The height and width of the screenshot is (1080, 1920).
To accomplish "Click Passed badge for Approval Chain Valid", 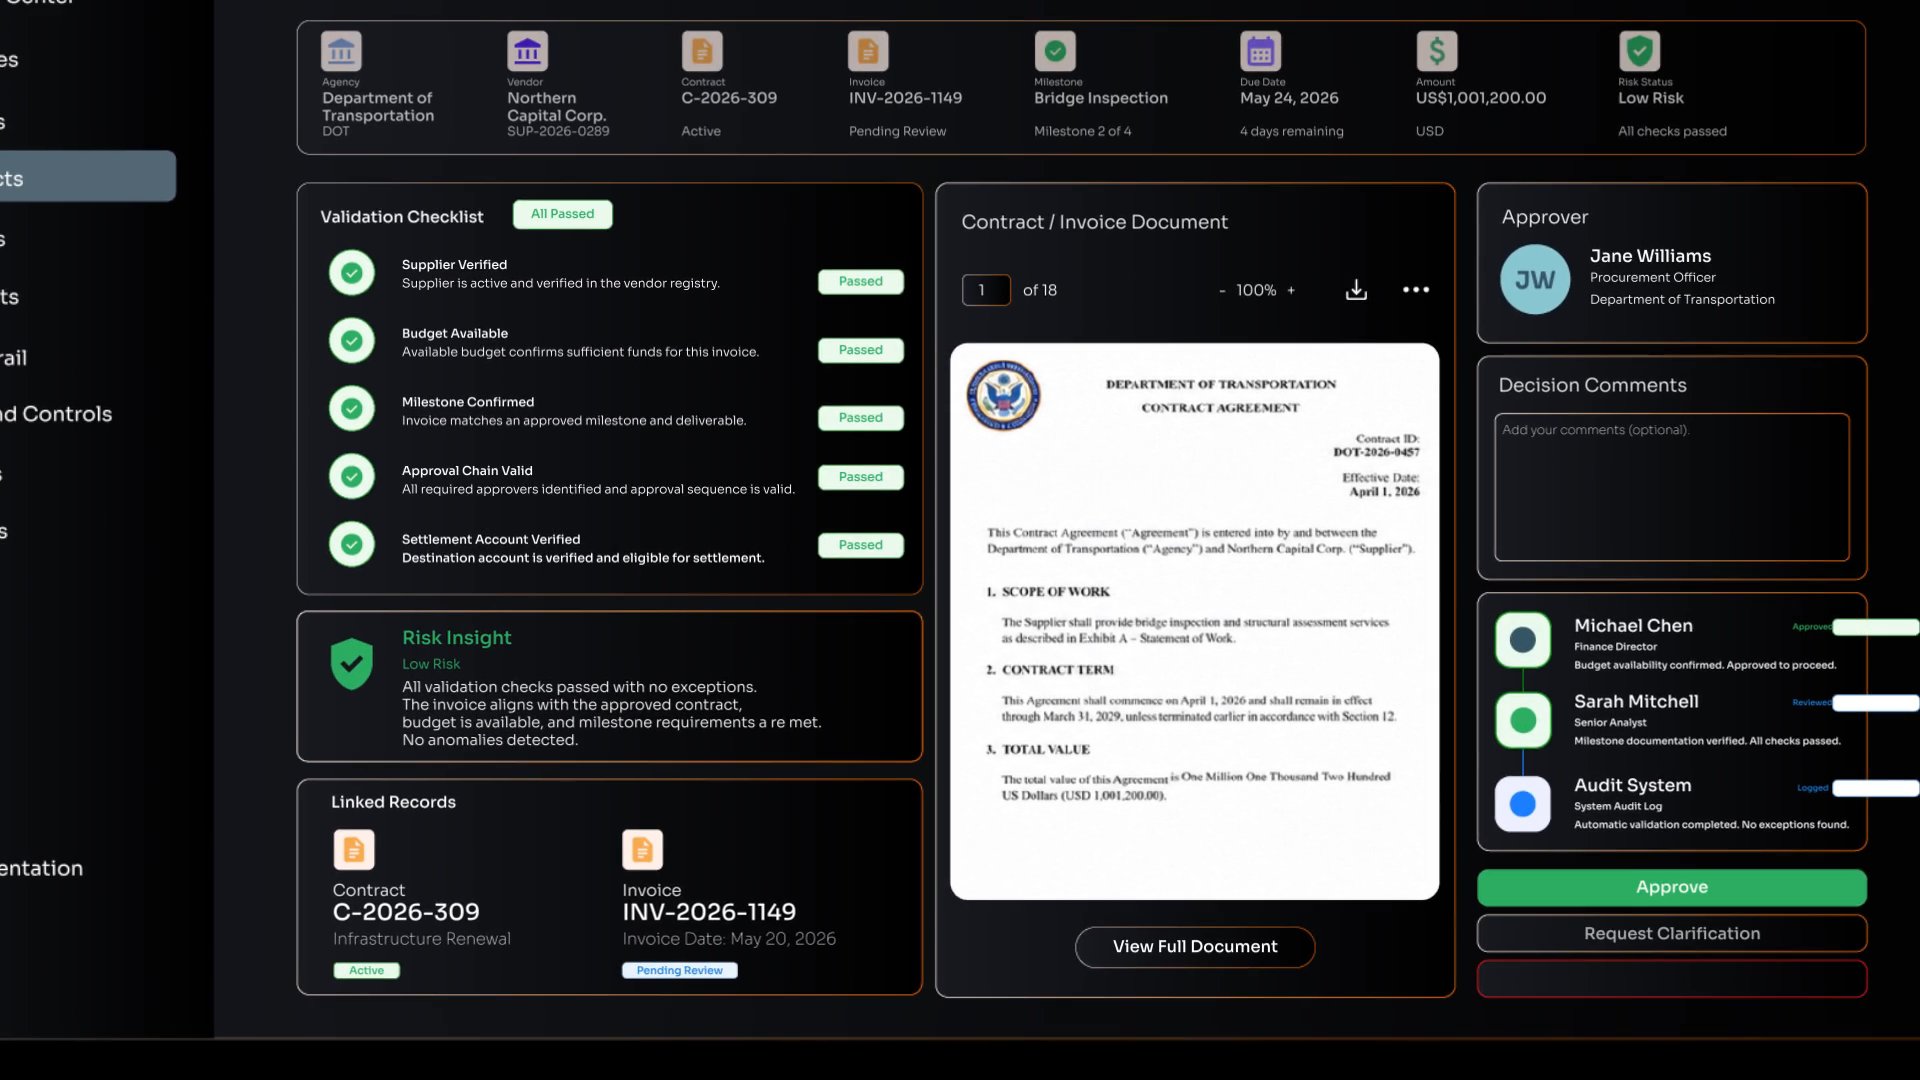I will 861,477.
